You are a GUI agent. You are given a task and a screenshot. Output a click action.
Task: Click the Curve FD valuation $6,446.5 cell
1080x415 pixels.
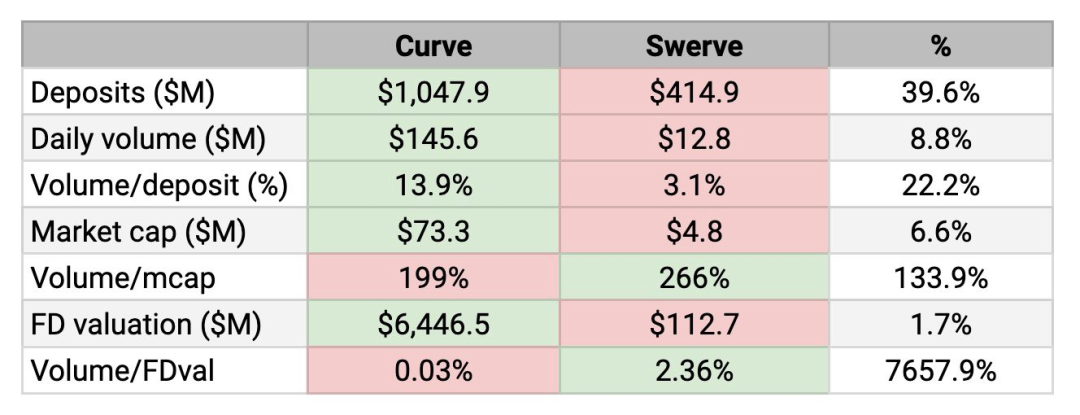click(x=433, y=324)
